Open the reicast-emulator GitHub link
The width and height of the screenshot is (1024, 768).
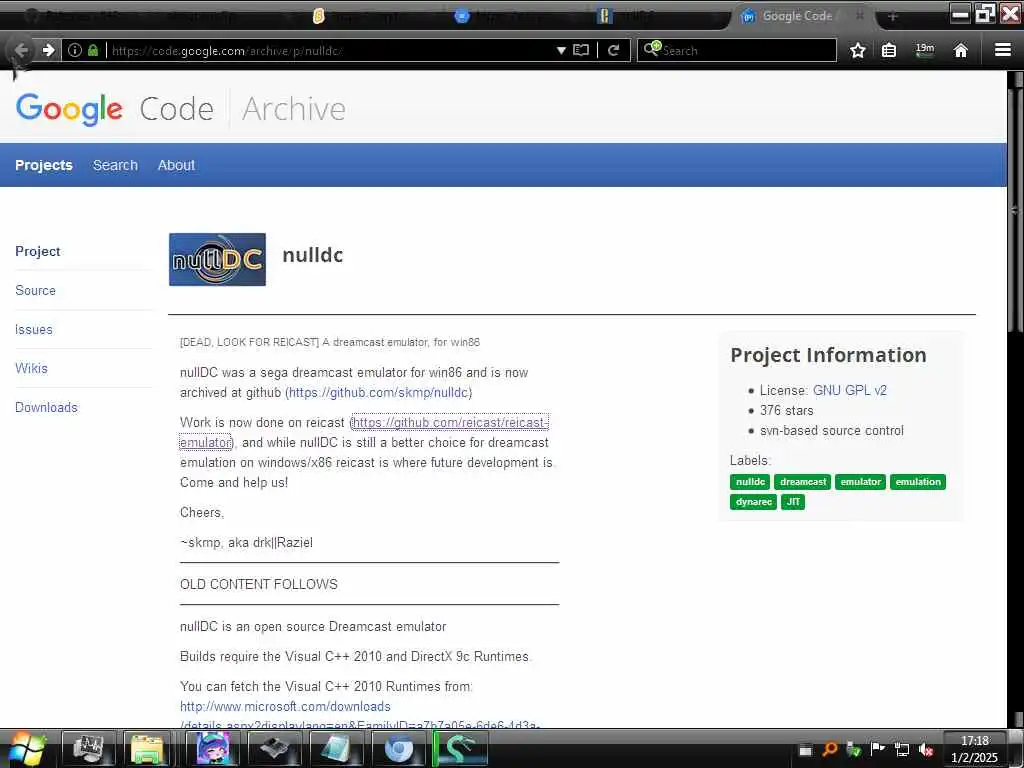pos(449,423)
